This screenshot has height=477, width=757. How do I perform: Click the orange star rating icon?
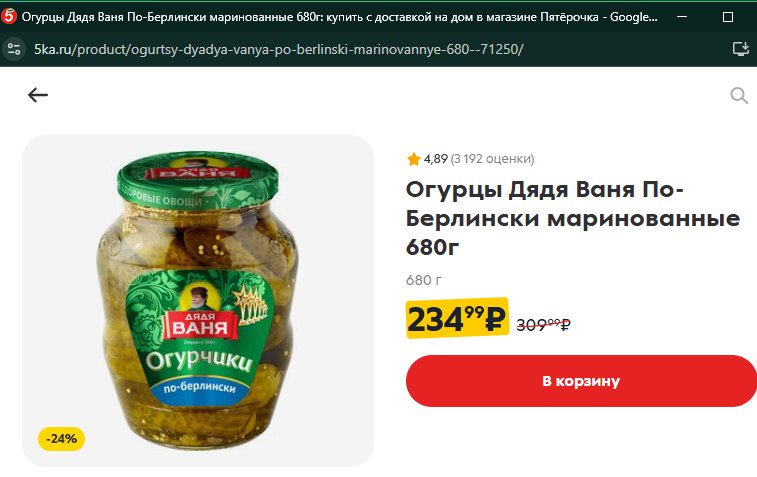pyautogui.click(x=413, y=159)
